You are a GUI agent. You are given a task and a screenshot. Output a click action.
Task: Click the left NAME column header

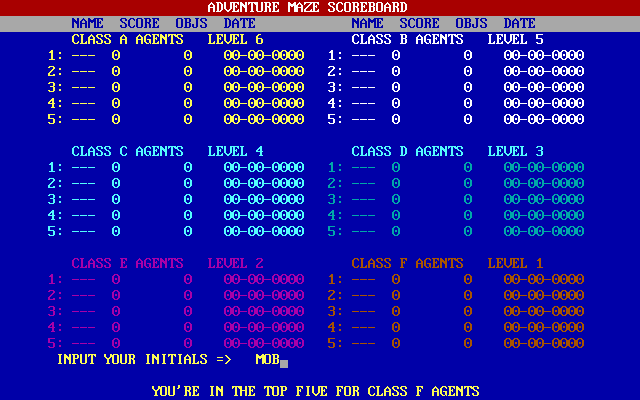tap(87, 23)
